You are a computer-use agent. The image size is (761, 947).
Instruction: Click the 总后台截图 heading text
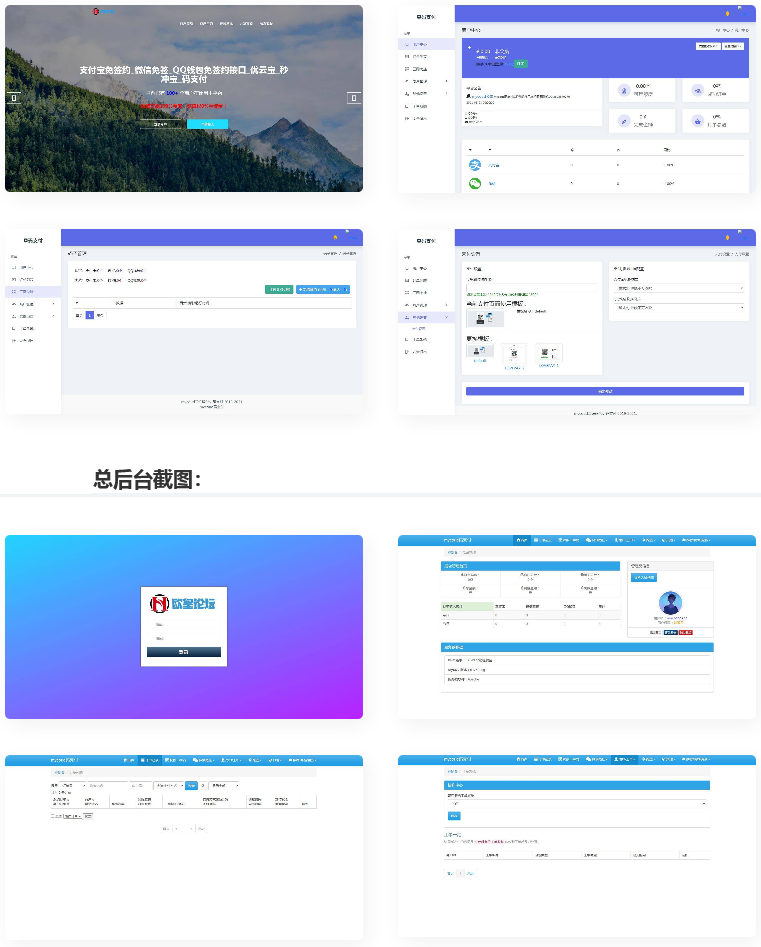148,479
